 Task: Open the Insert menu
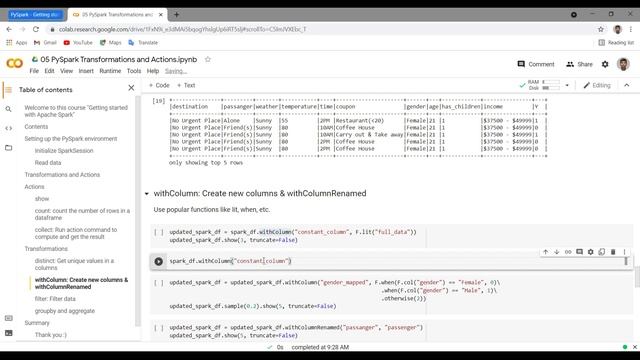coord(86,71)
